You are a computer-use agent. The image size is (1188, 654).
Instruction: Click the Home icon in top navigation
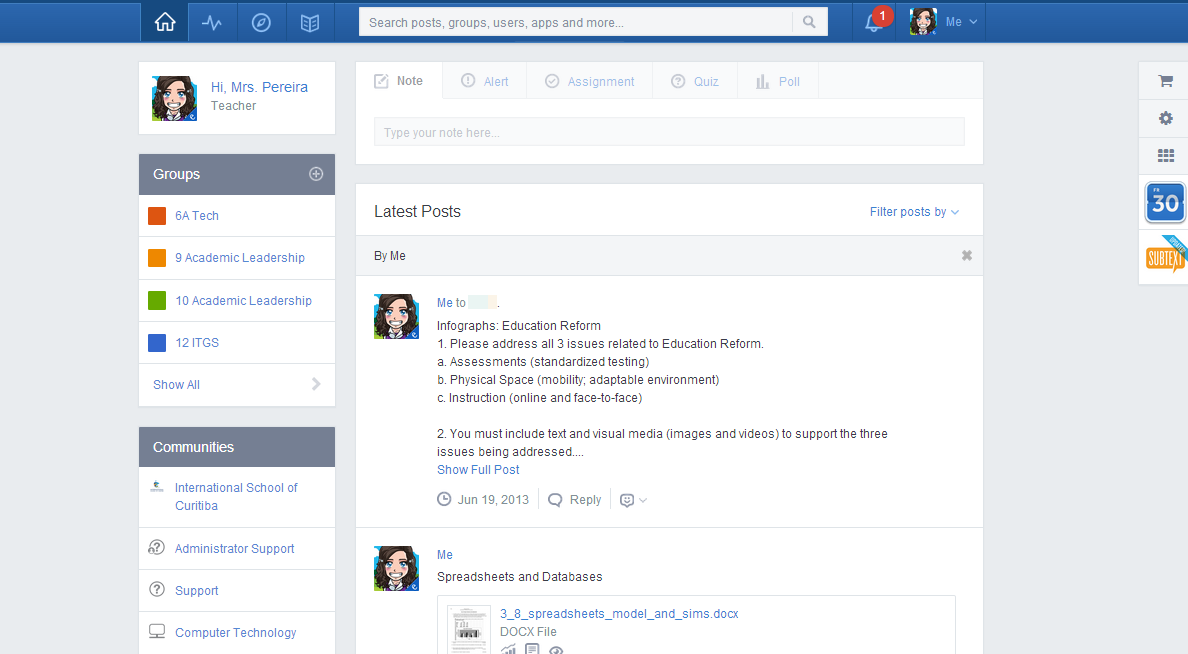pyautogui.click(x=165, y=22)
